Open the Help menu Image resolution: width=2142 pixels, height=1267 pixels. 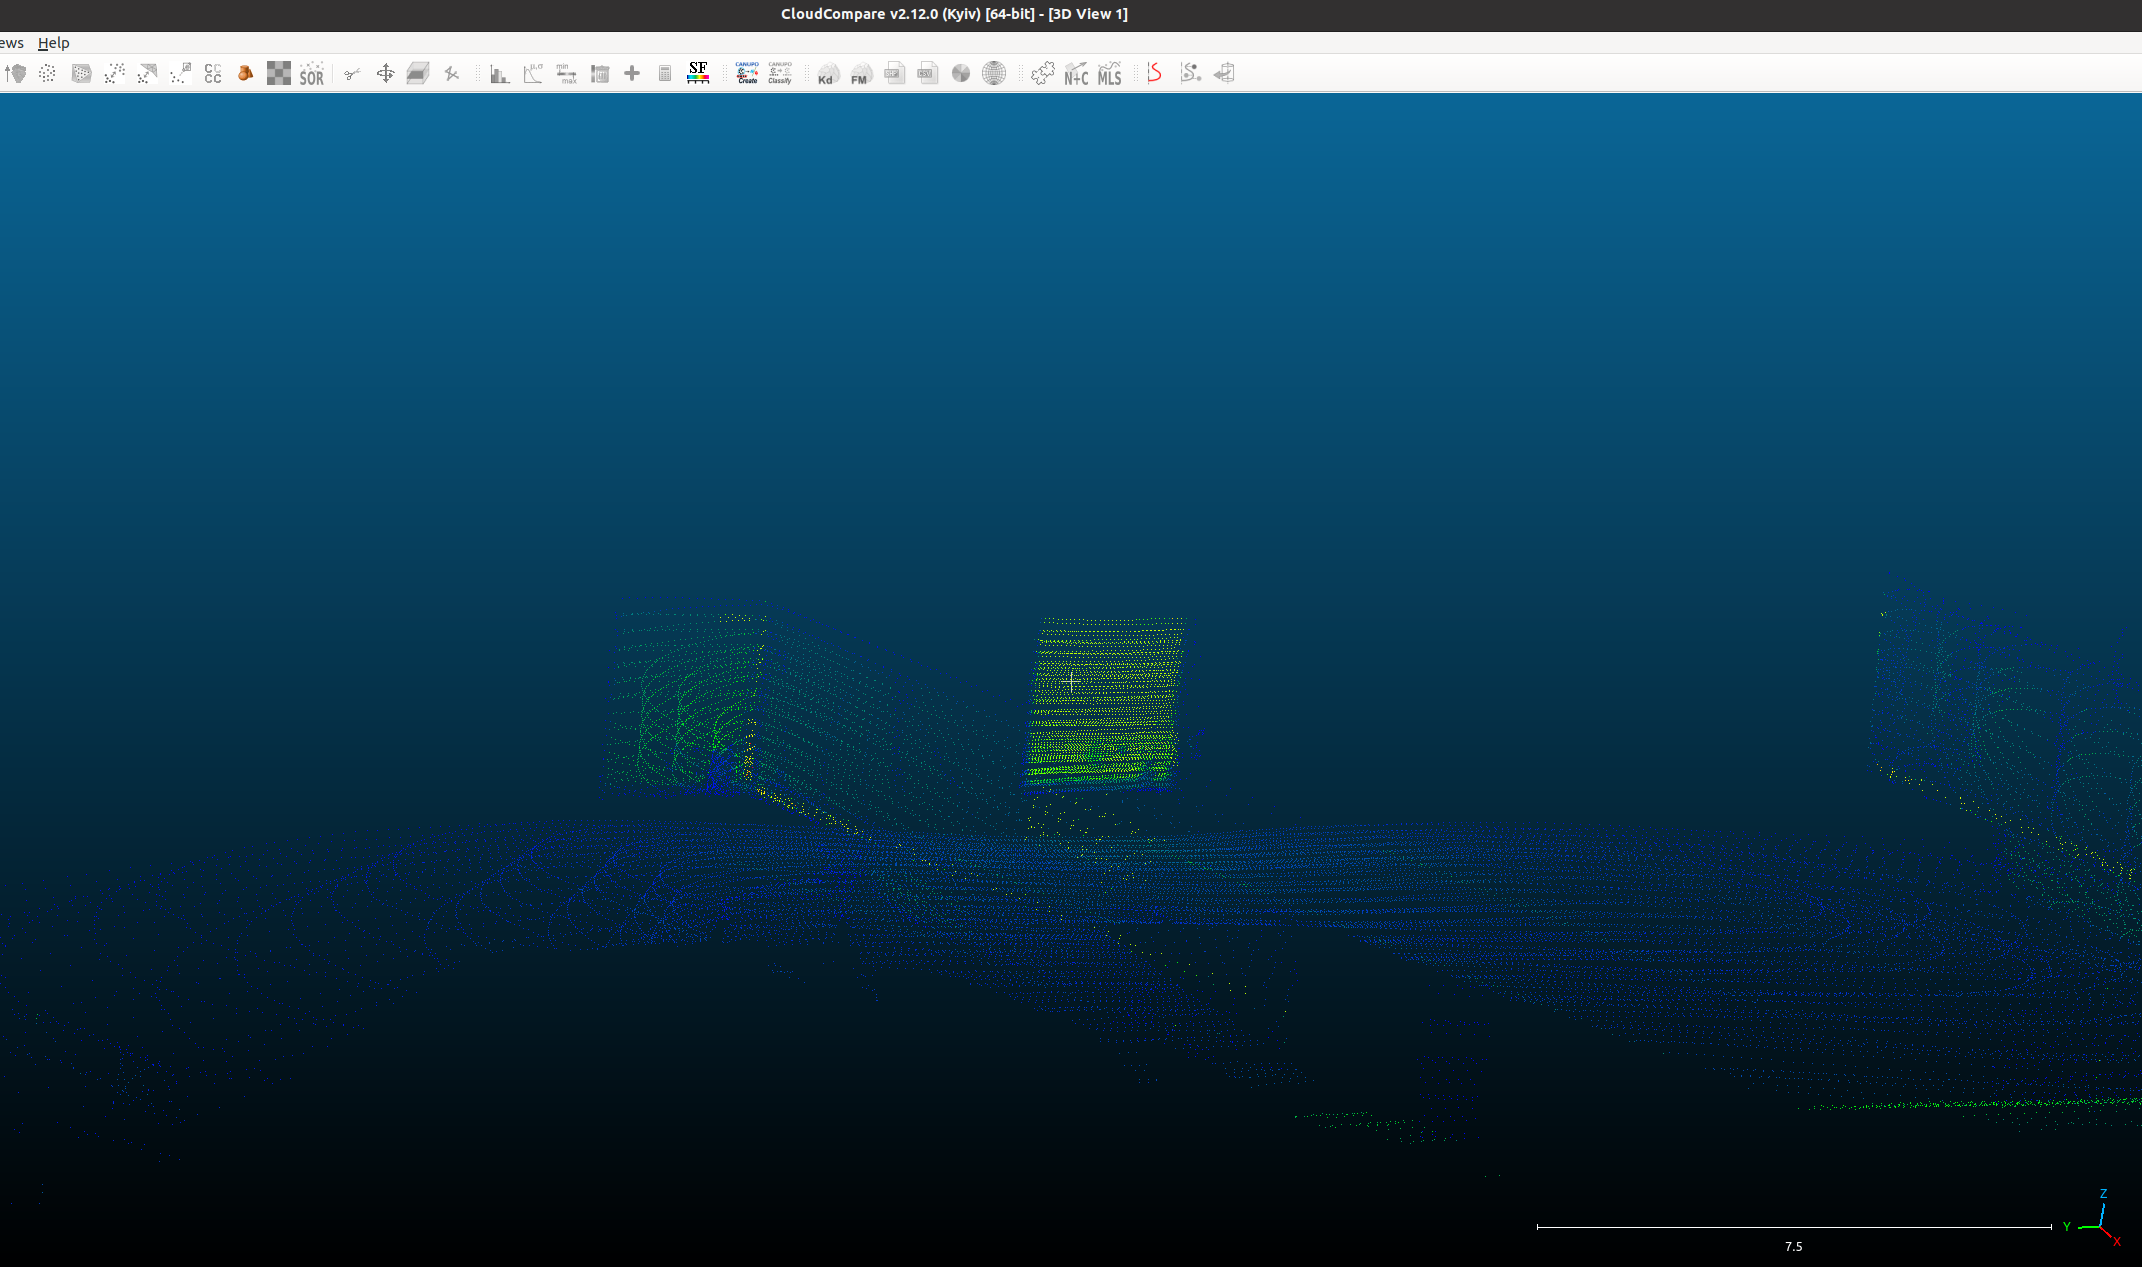coord(55,43)
